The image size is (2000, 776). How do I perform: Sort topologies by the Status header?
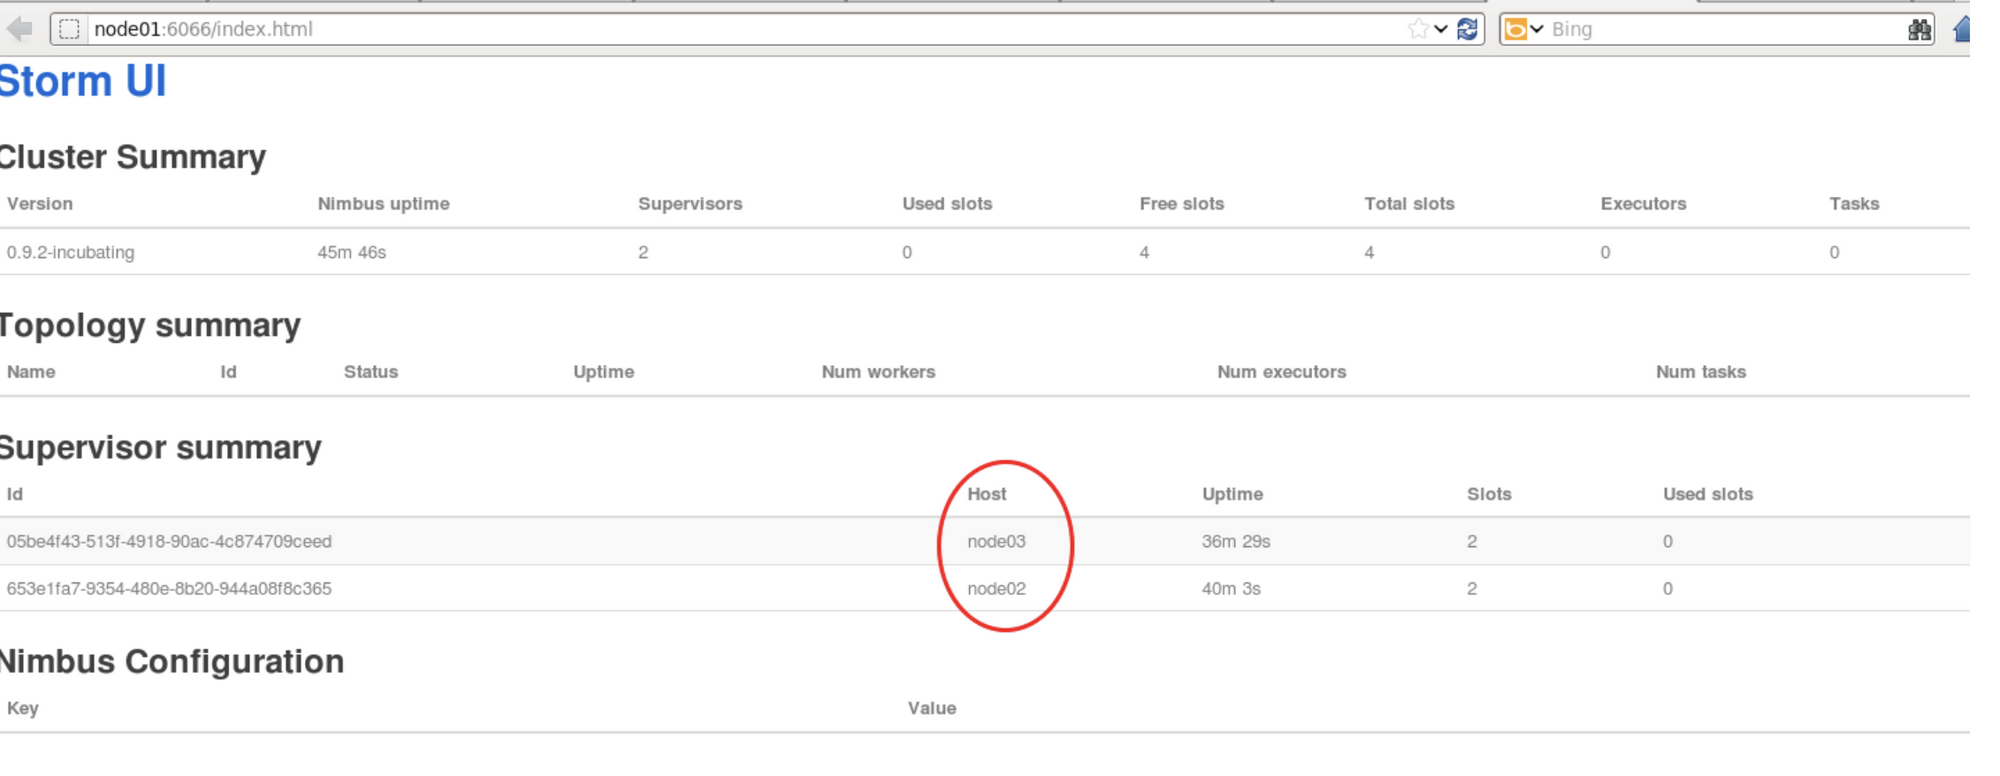[371, 372]
